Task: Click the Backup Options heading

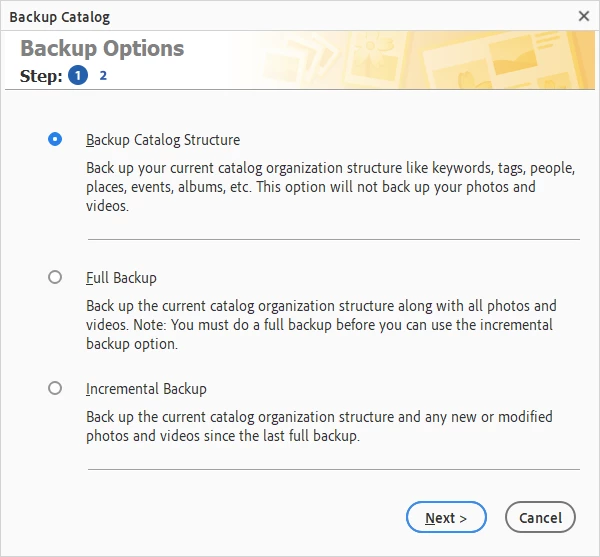Action: 102,49
